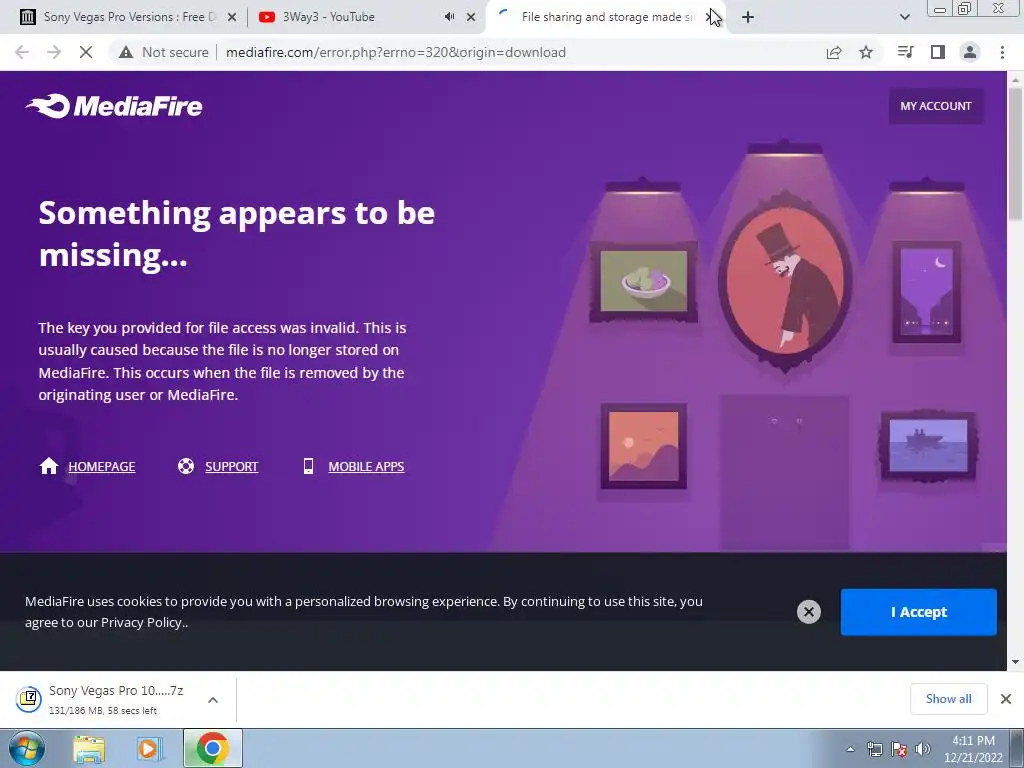The image size is (1024, 768).
Task: Click the phone icon beside MOBILE APPS
Action: click(x=308, y=466)
